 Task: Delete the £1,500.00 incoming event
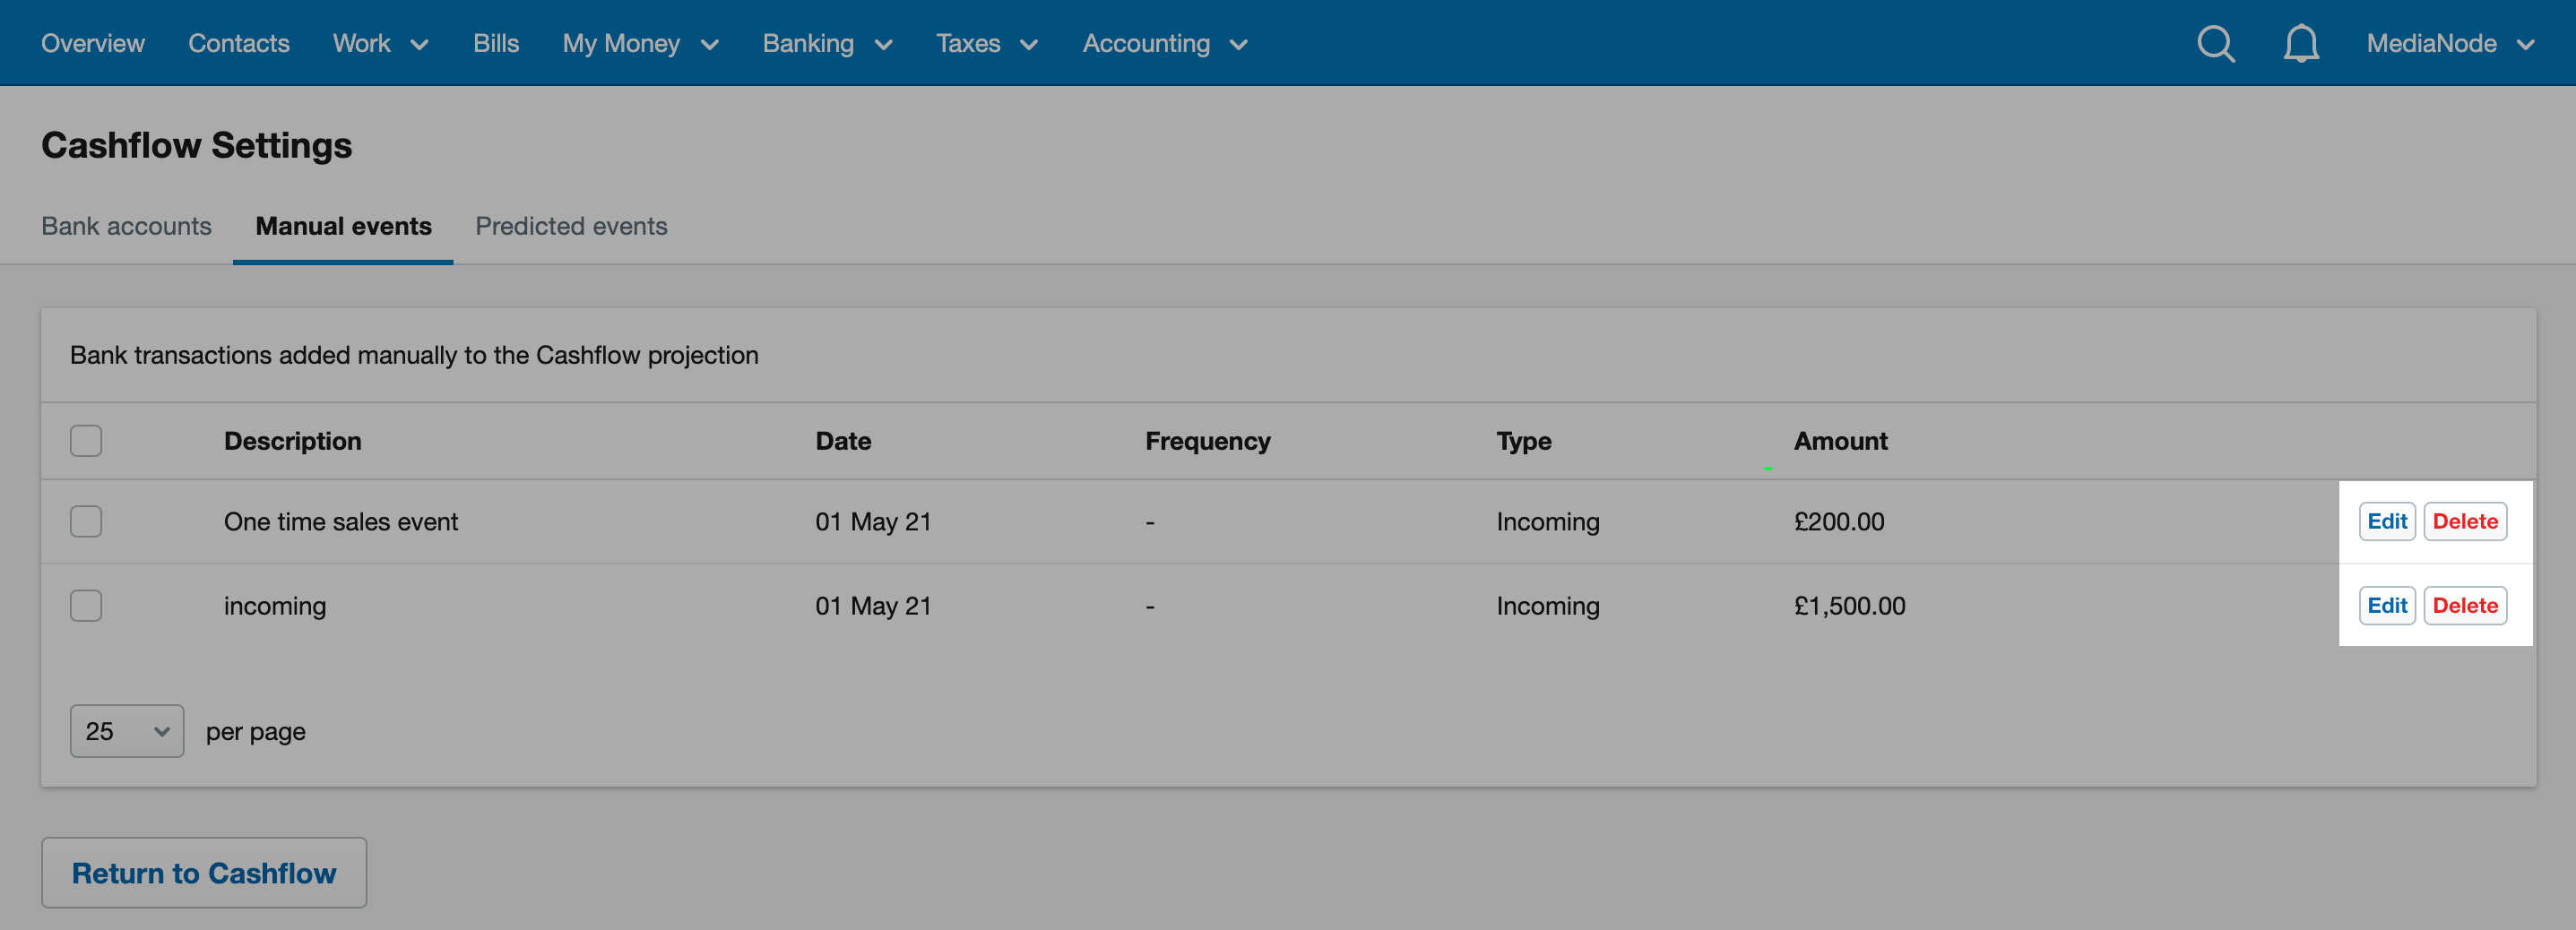[x=2465, y=605]
